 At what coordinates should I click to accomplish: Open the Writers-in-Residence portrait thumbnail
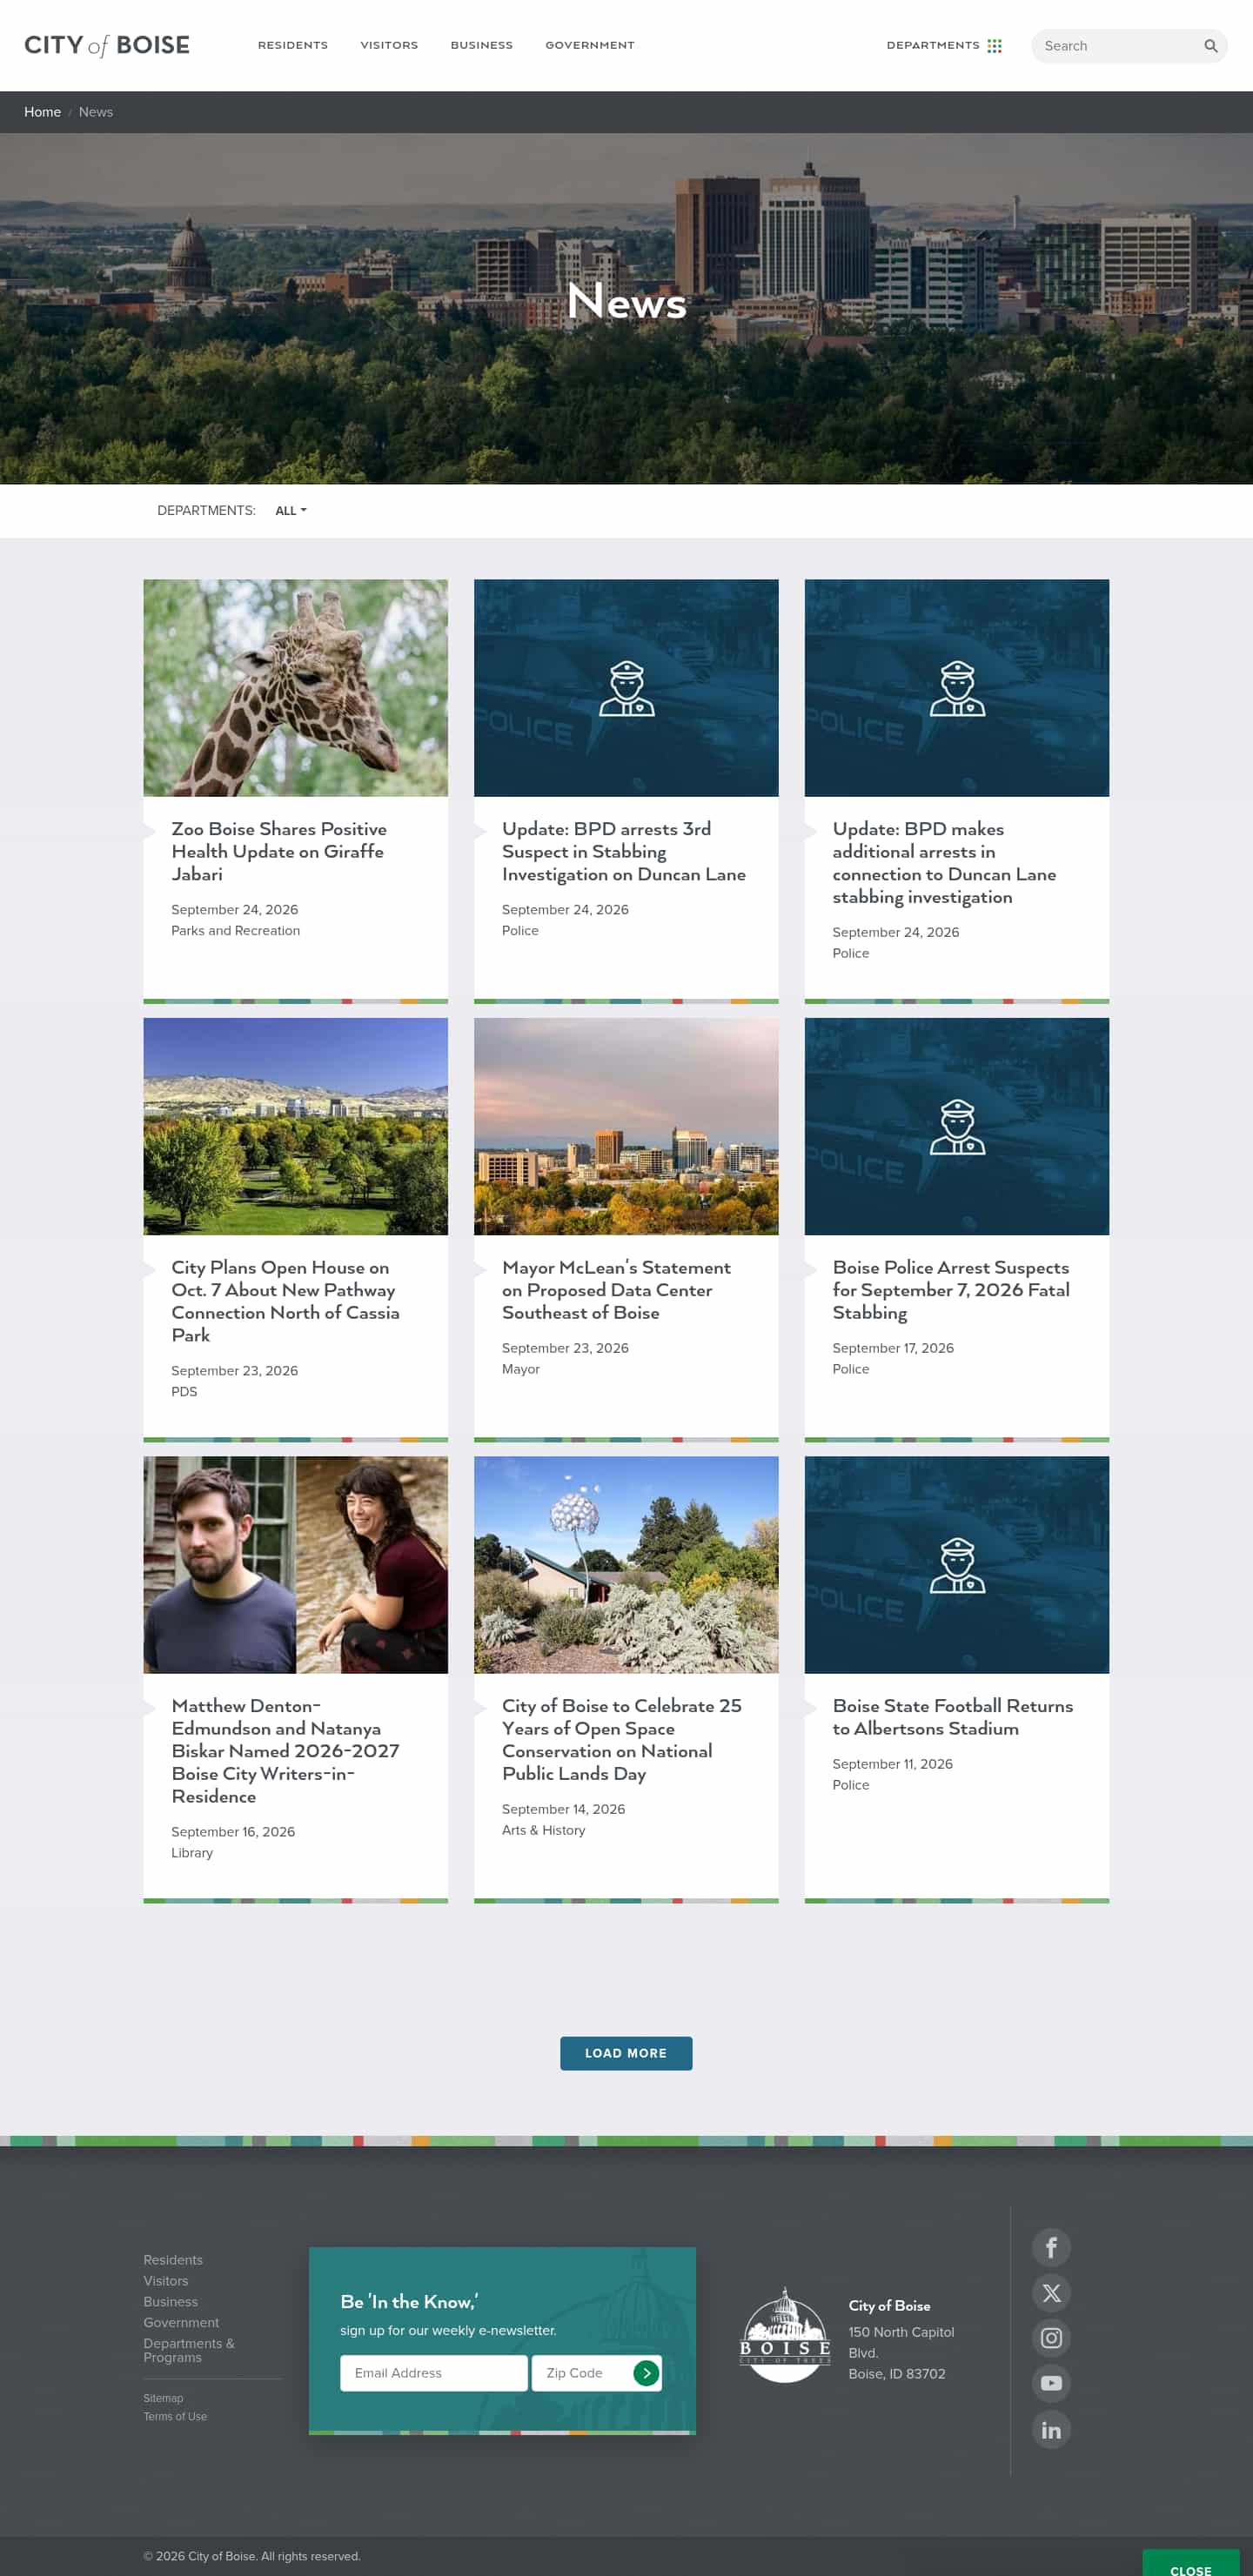[296, 1565]
